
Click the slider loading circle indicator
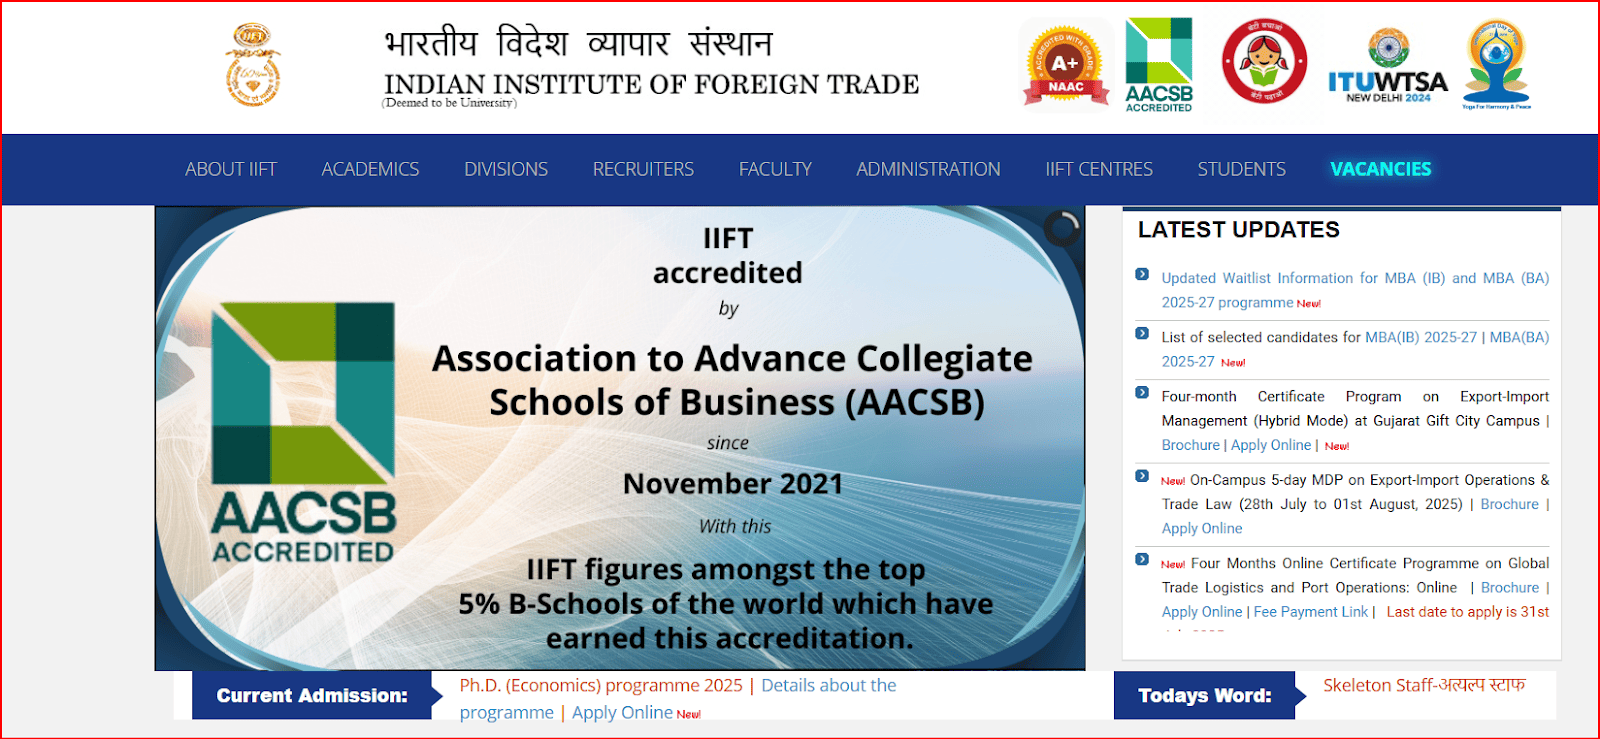[x=1062, y=229]
